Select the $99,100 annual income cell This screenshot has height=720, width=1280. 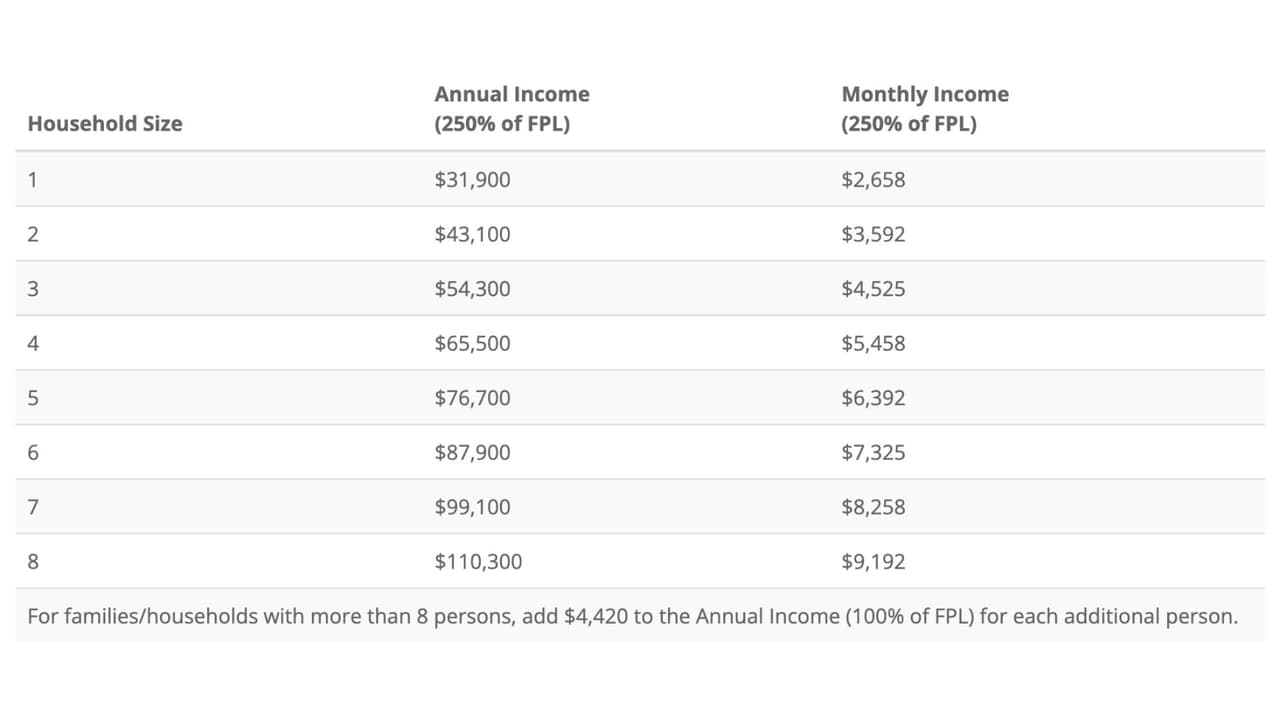tap(472, 507)
